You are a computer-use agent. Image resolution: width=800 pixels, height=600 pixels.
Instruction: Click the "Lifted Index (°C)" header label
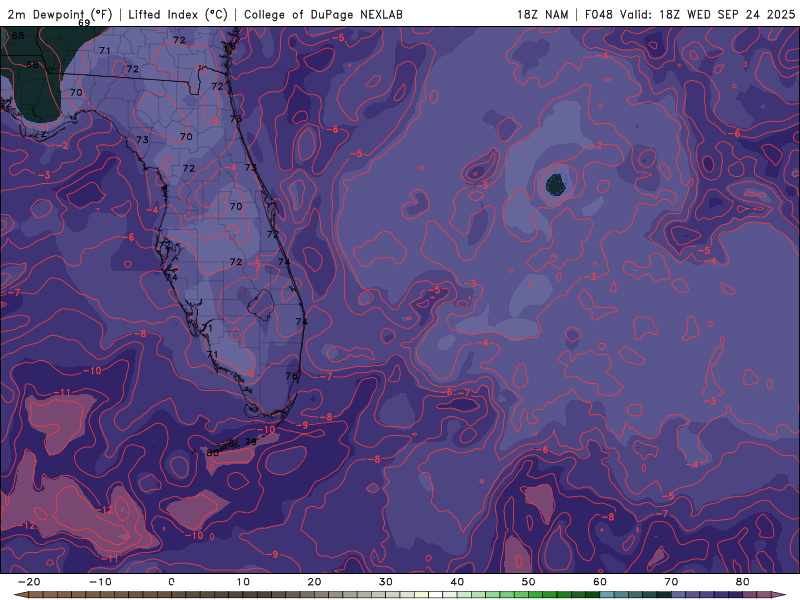pos(178,14)
